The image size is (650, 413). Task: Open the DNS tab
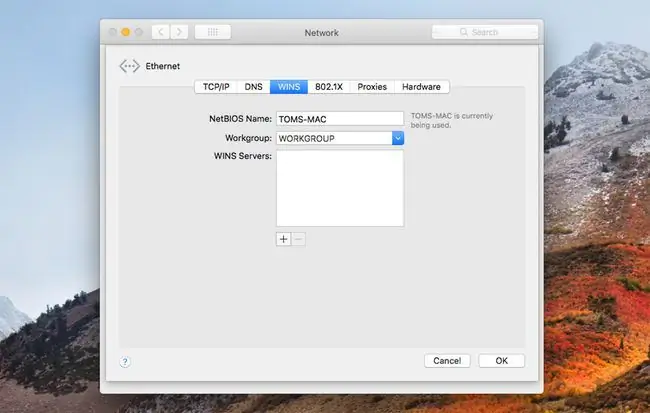pyautogui.click(x=254, y=87)
